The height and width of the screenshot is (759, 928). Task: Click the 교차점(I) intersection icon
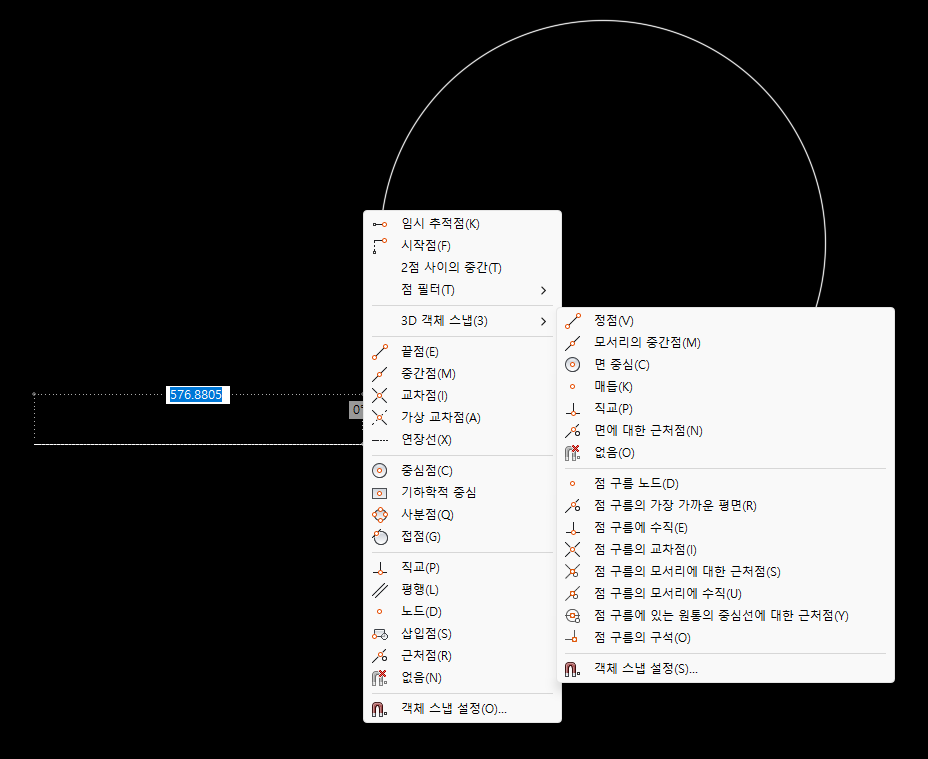[x=380, y=396]
